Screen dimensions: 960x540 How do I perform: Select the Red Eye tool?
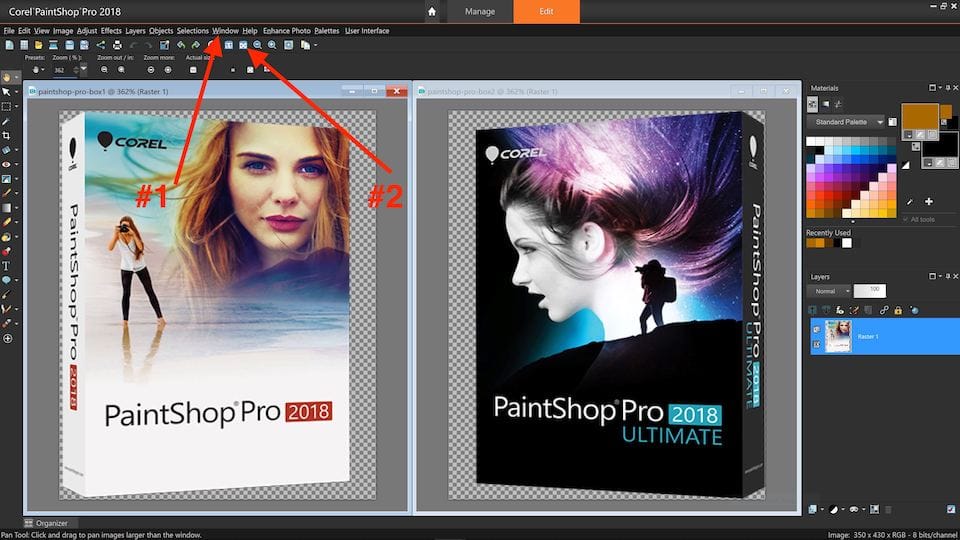coord(6,165)
